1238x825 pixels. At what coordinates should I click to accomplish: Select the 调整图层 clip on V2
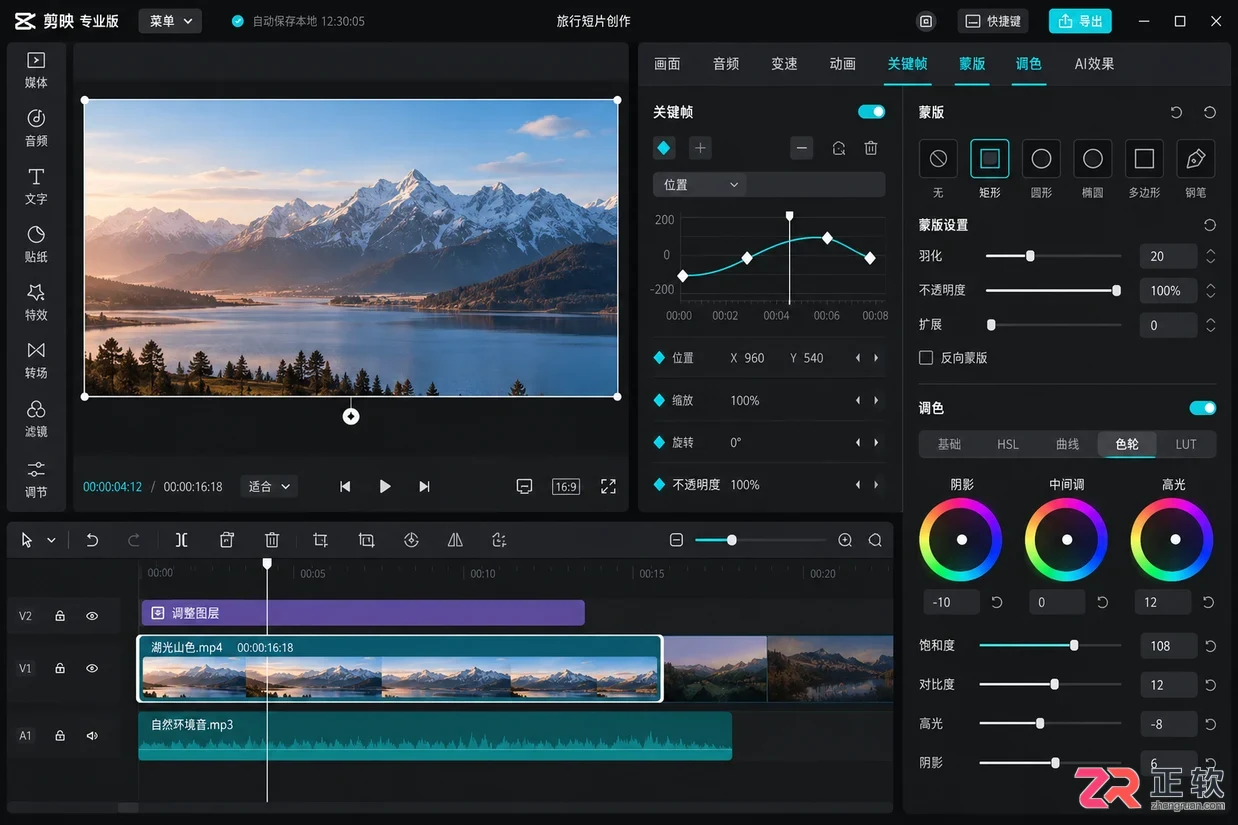pyautogui.click(x=362, y=613)
